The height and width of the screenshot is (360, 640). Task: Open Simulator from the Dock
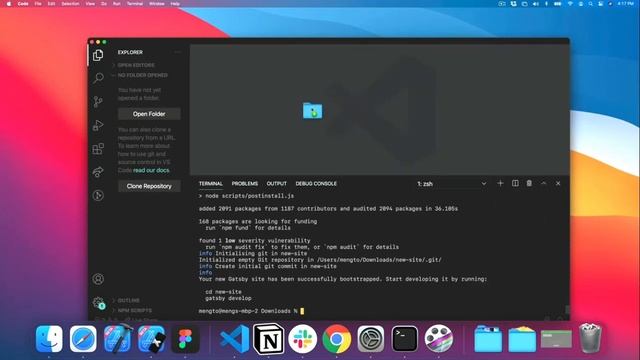pos(151,339)
